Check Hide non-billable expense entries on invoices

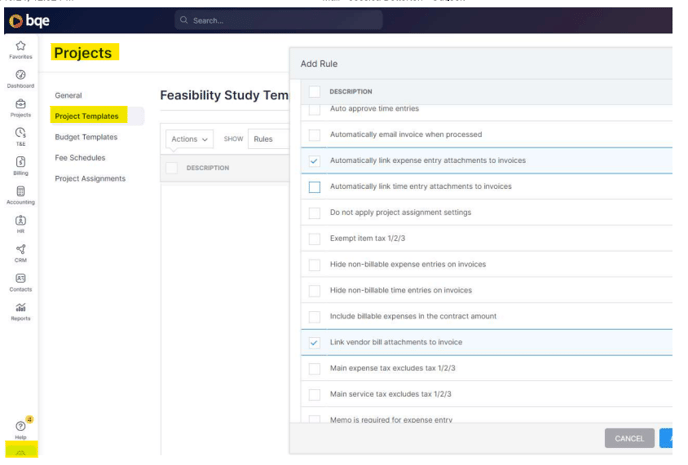(315, 265)
